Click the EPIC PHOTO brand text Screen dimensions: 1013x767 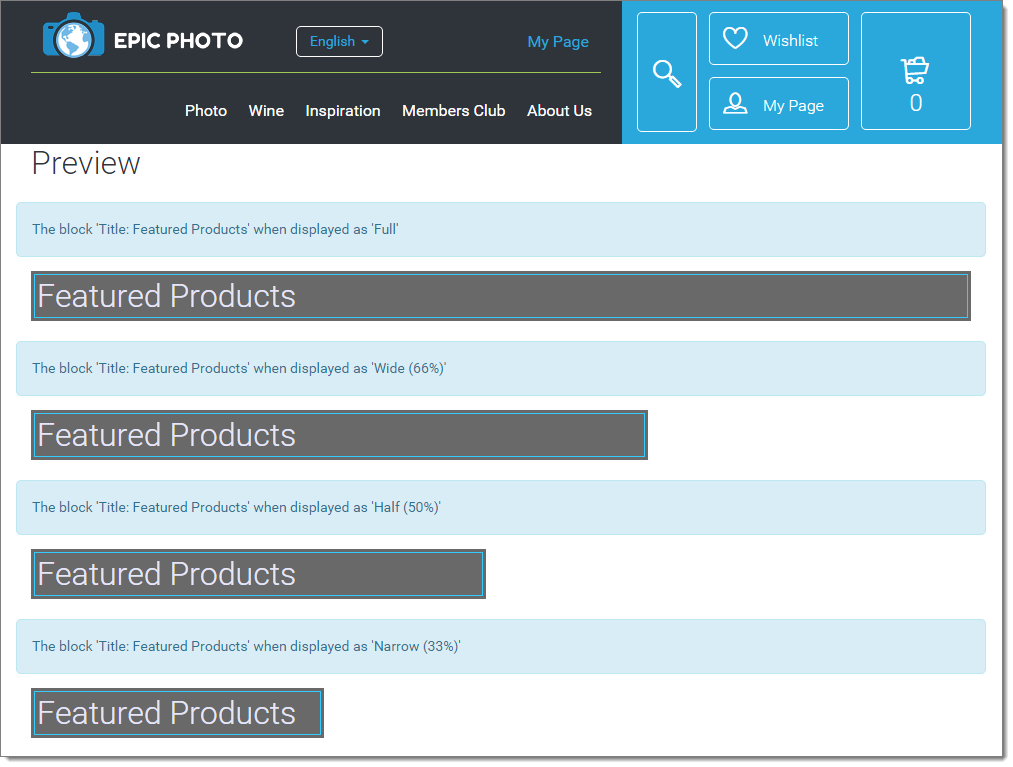point(178,41)
